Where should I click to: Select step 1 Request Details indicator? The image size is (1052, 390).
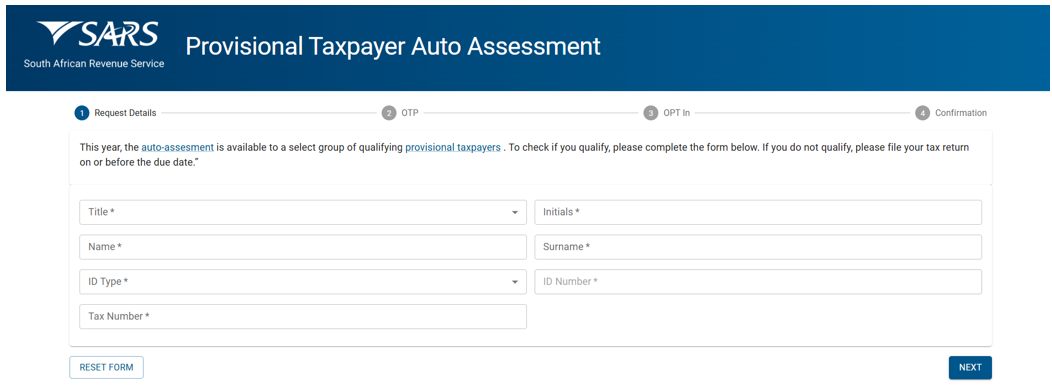(x=115, y=113)
